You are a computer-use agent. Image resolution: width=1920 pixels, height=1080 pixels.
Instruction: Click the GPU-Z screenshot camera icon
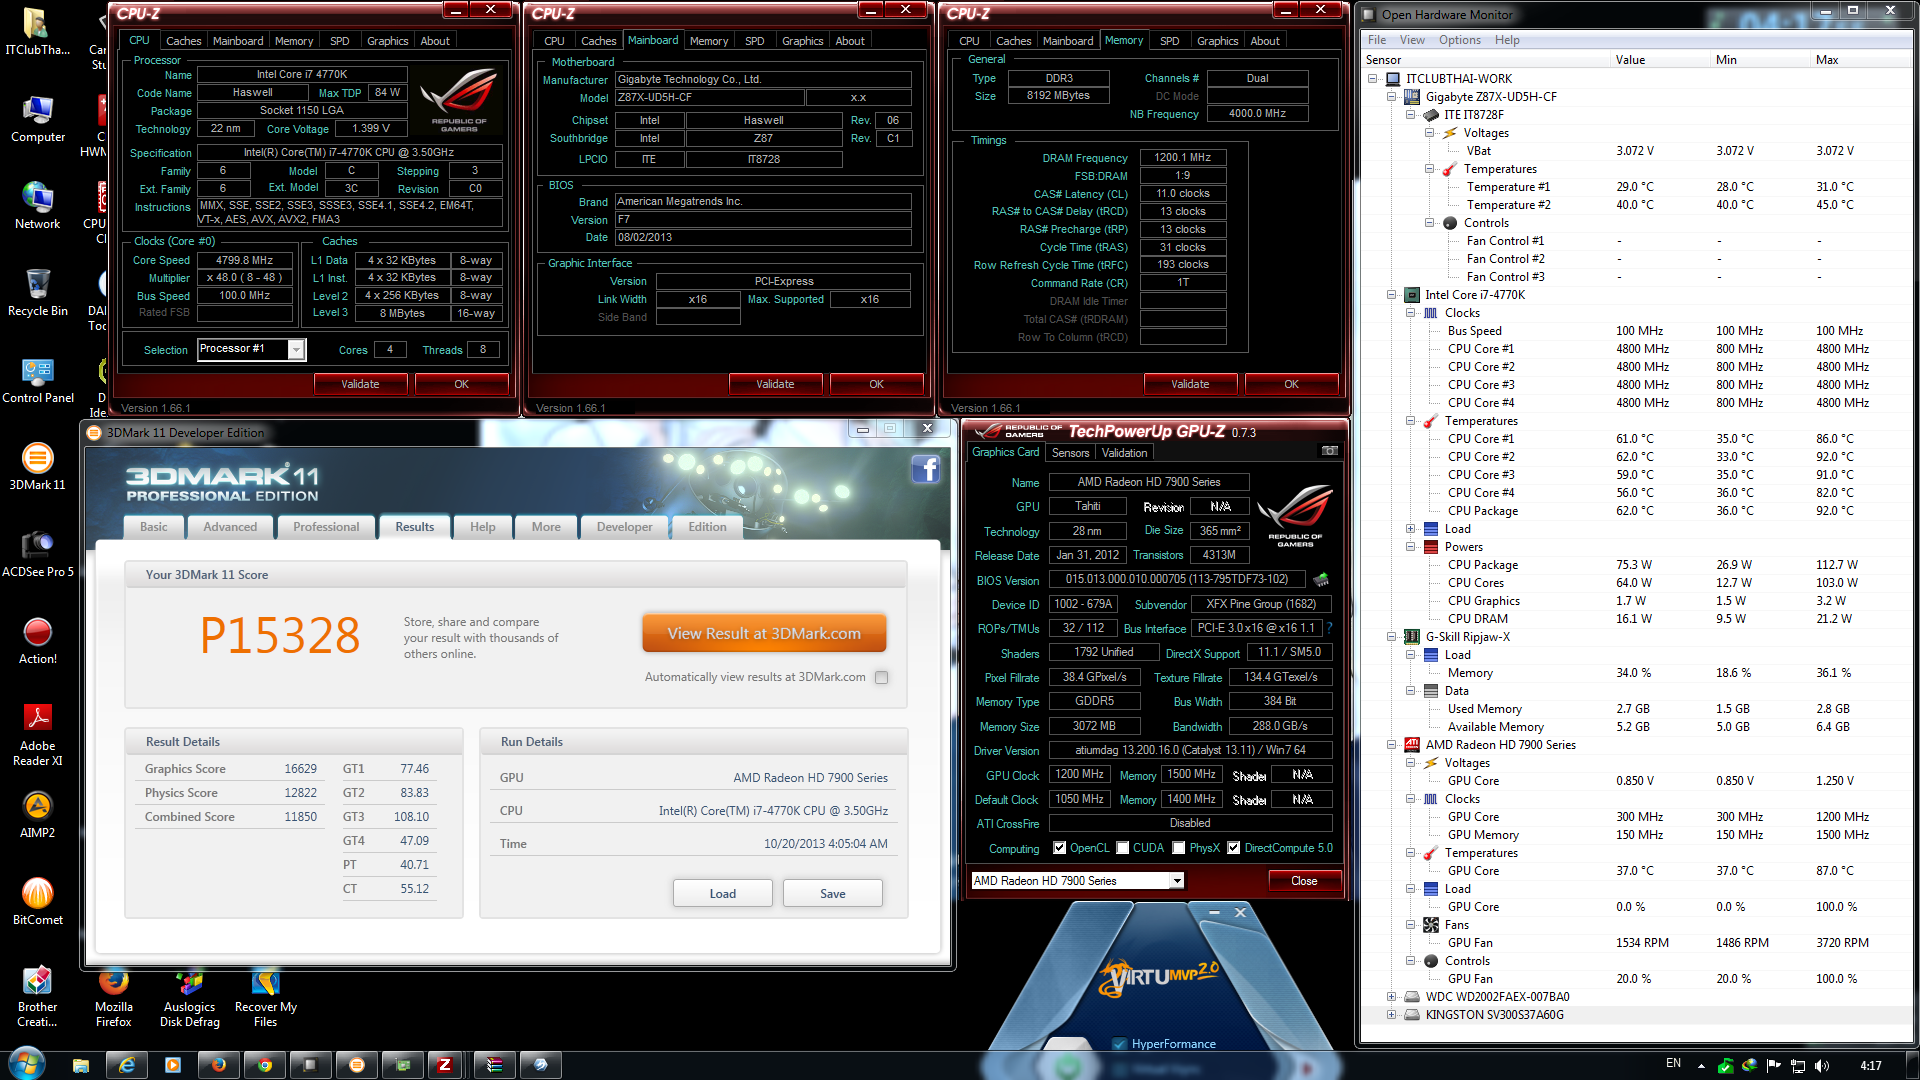(x=1329, y=451)
